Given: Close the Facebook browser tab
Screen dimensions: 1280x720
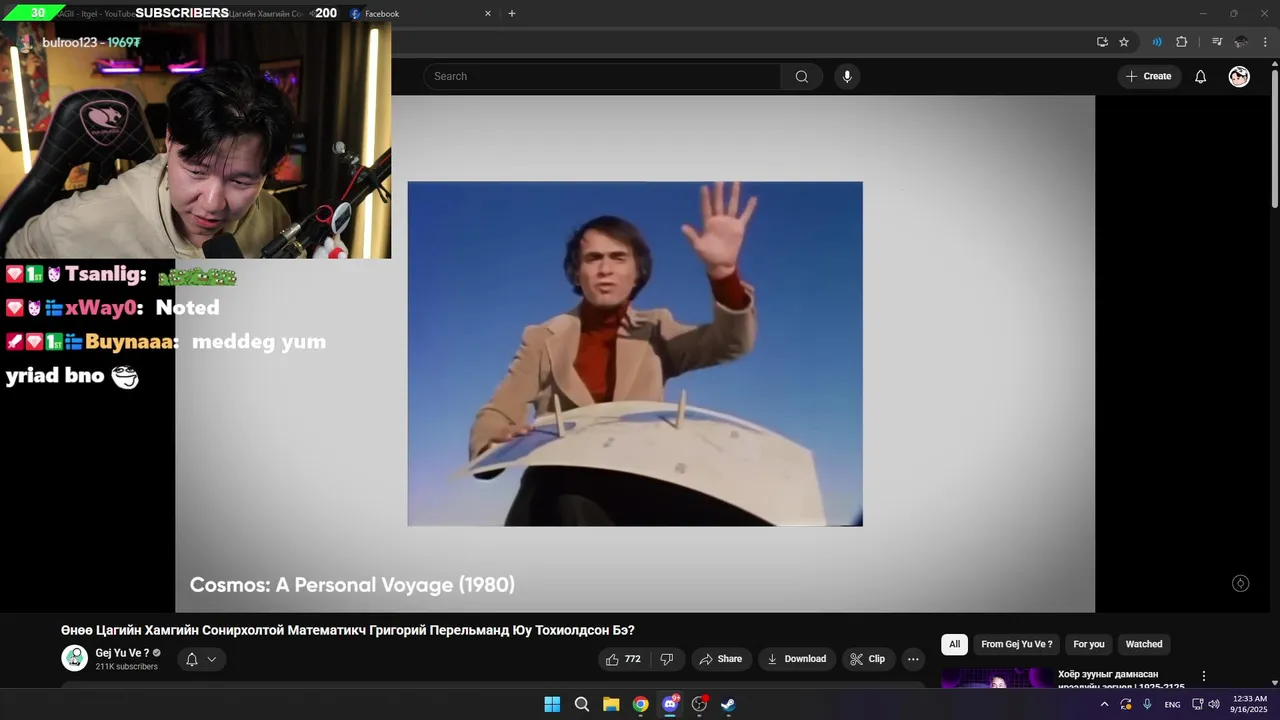Looking at the screenshot, I should [488, 14].
